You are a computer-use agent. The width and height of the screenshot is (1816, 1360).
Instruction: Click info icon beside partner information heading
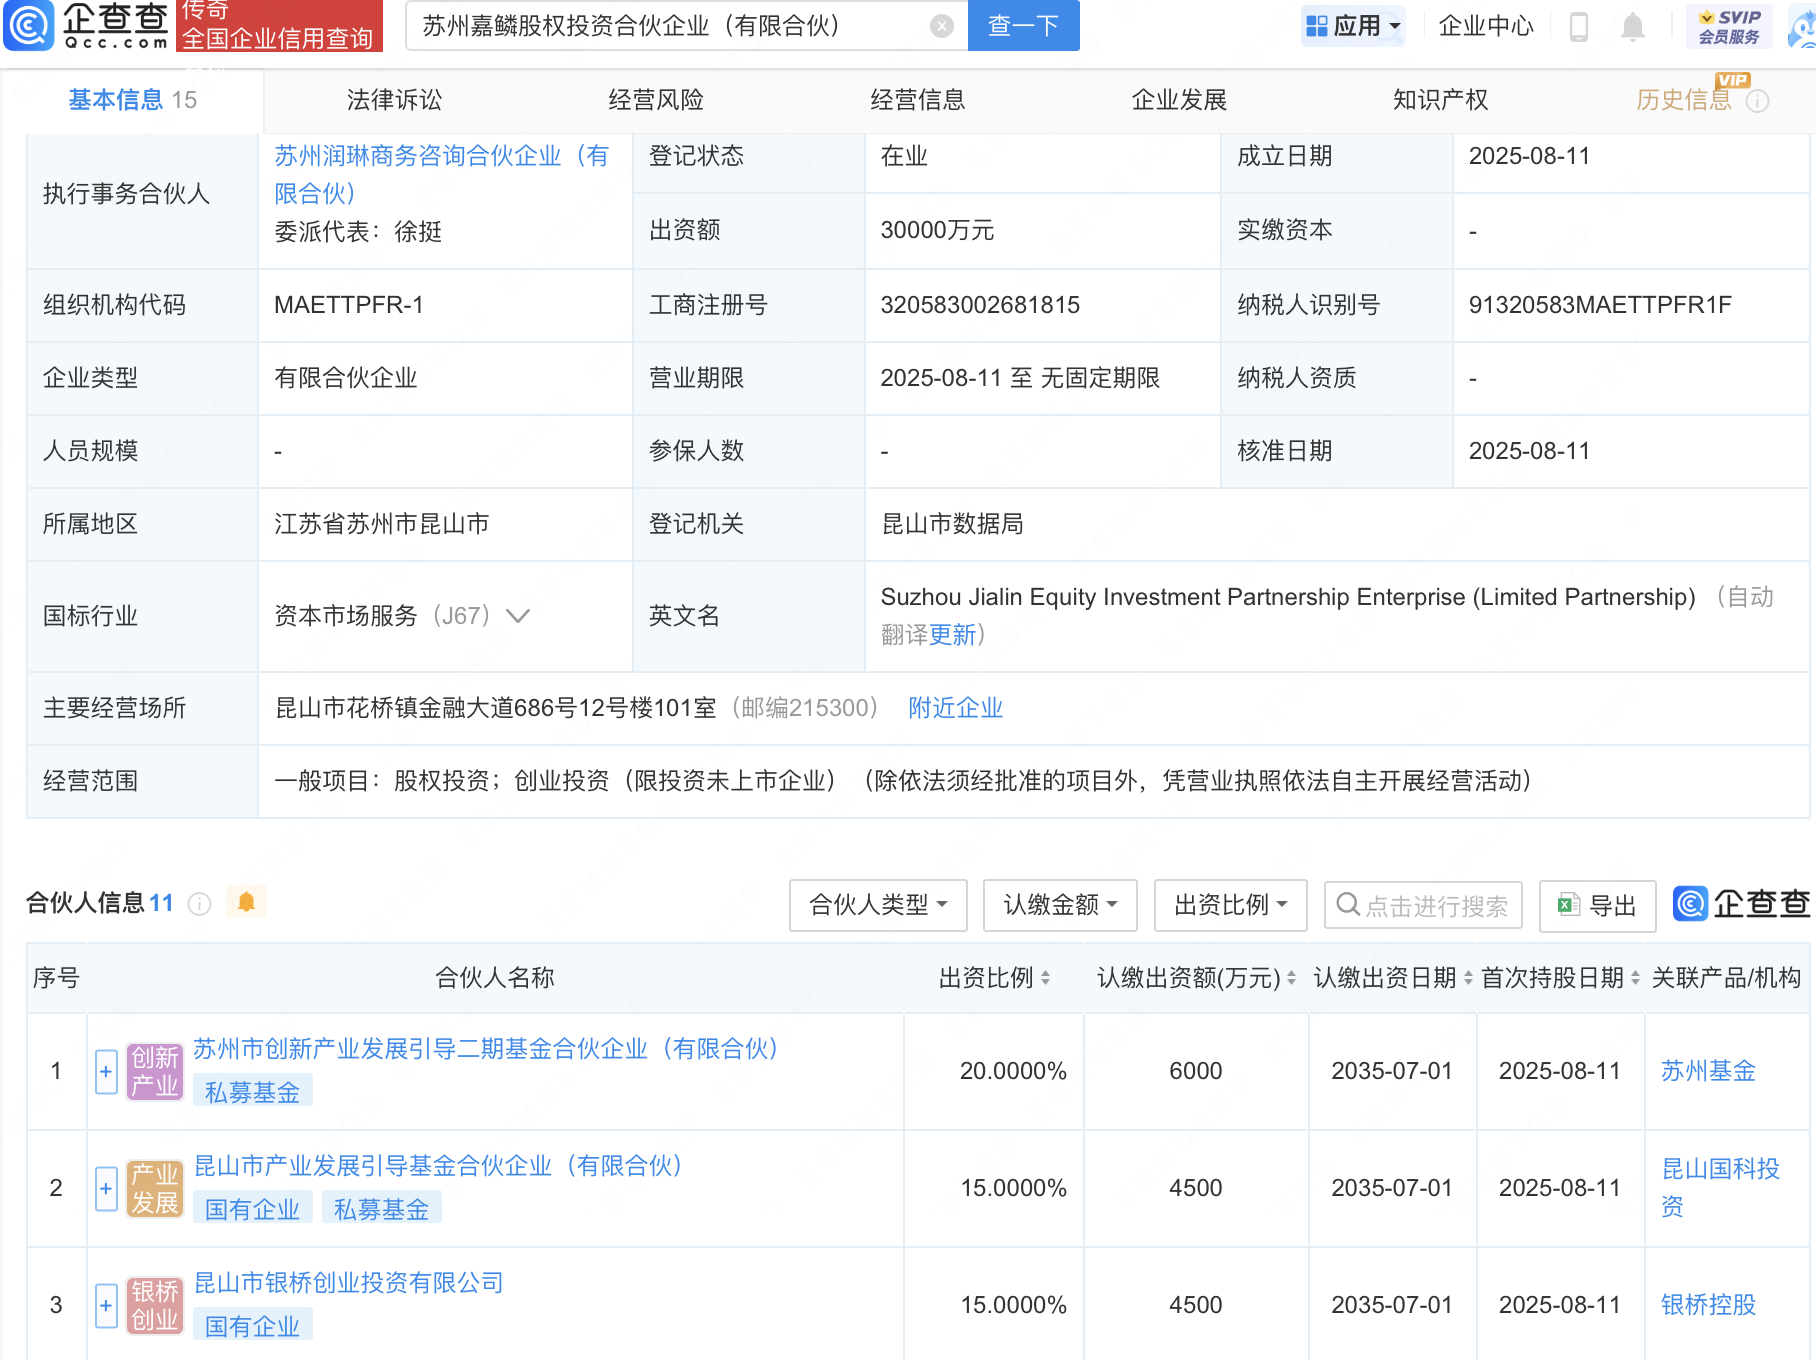coord(200,904)
